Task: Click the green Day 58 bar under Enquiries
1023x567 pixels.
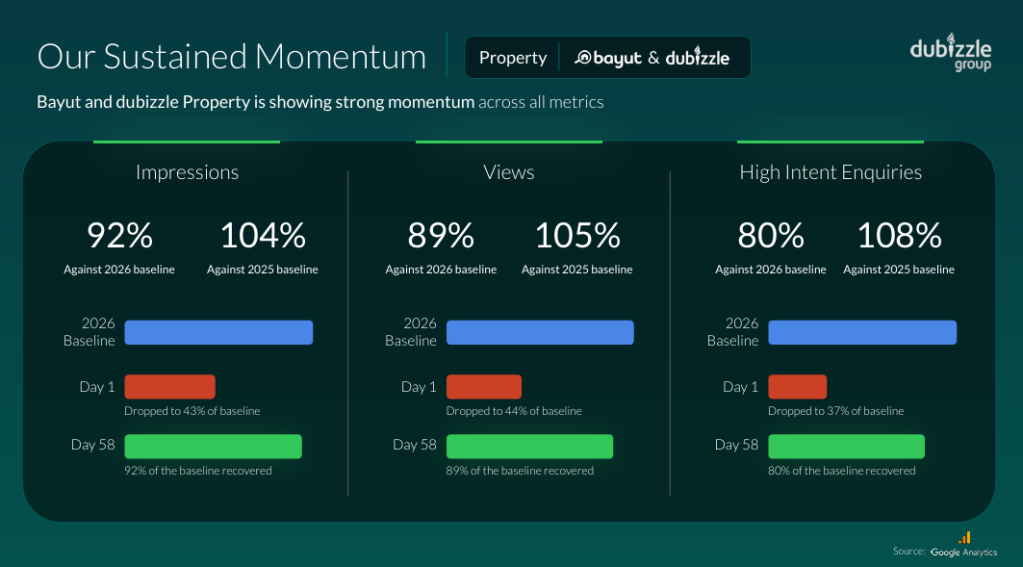Action: coord(846,446)
